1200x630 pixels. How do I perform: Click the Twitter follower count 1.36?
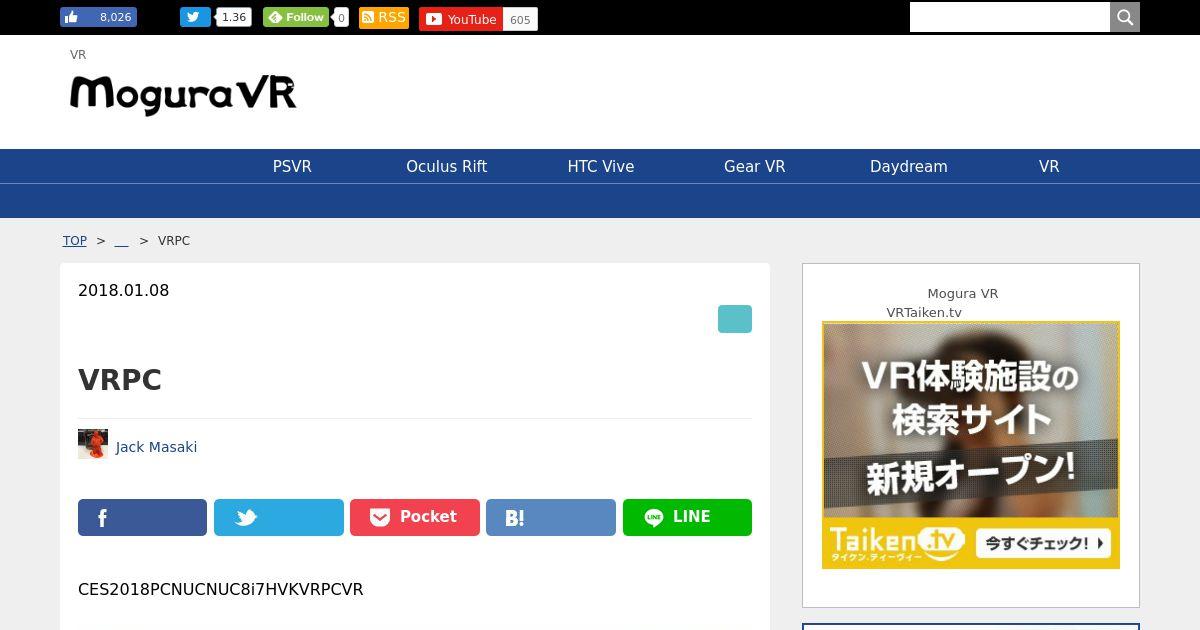(x=234, y=17)
